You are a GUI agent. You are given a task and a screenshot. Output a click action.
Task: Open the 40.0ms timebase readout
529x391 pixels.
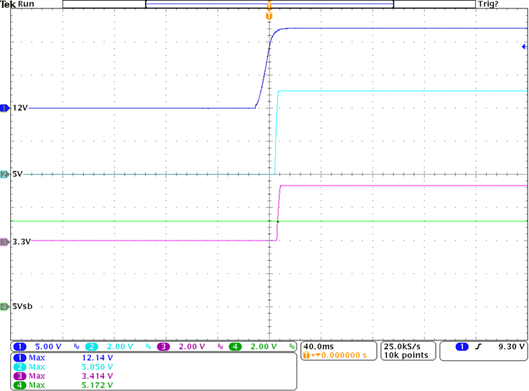pyautogui.click(x=318, y=346)
